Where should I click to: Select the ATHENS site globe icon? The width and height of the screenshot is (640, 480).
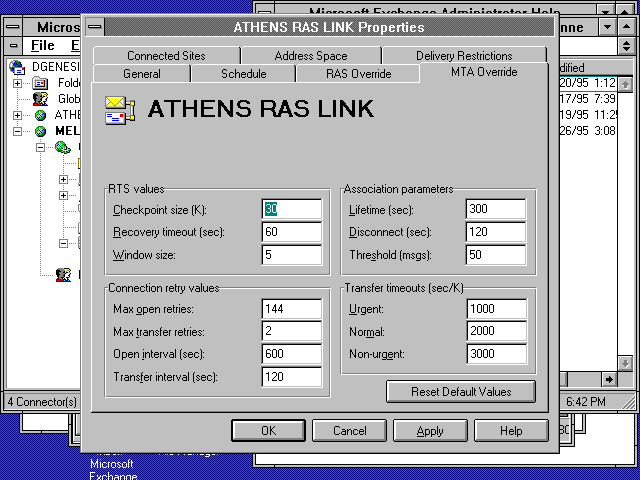40,115
